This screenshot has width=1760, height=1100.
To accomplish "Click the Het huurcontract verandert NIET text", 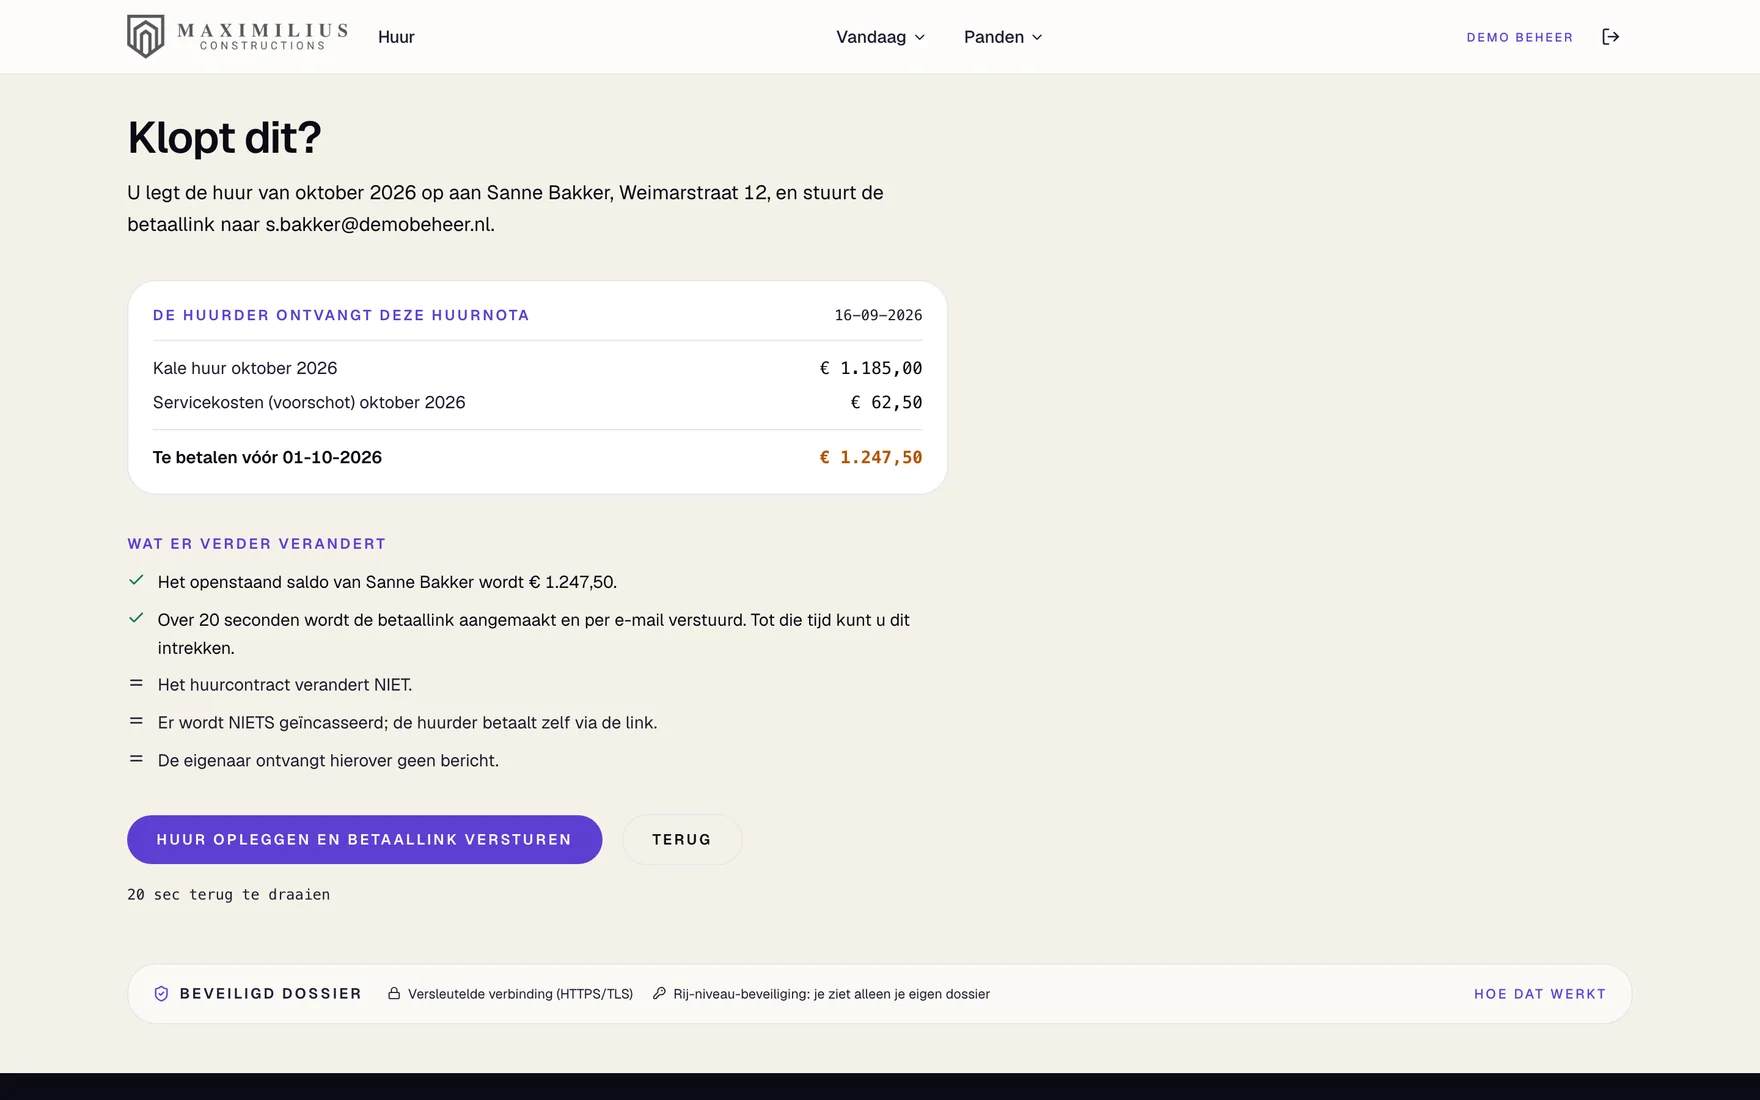I will pos(285,685).
